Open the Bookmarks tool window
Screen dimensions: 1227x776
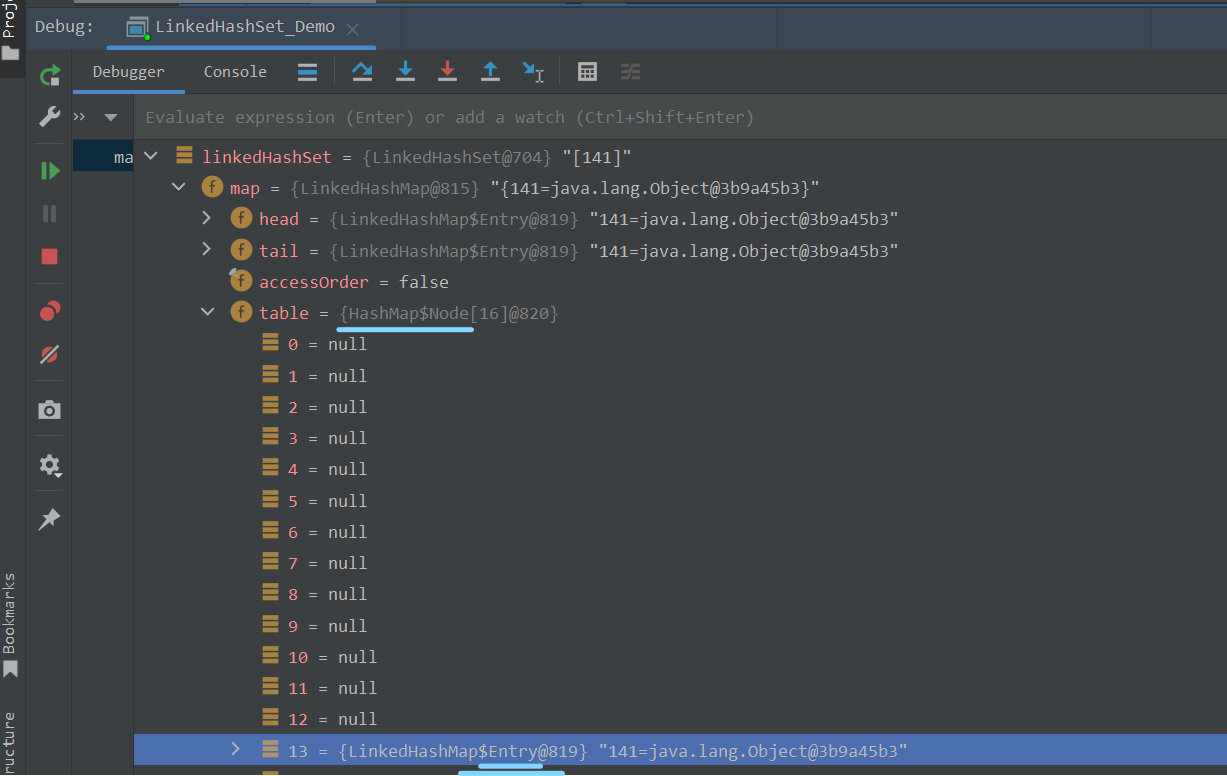coord(10,625)
